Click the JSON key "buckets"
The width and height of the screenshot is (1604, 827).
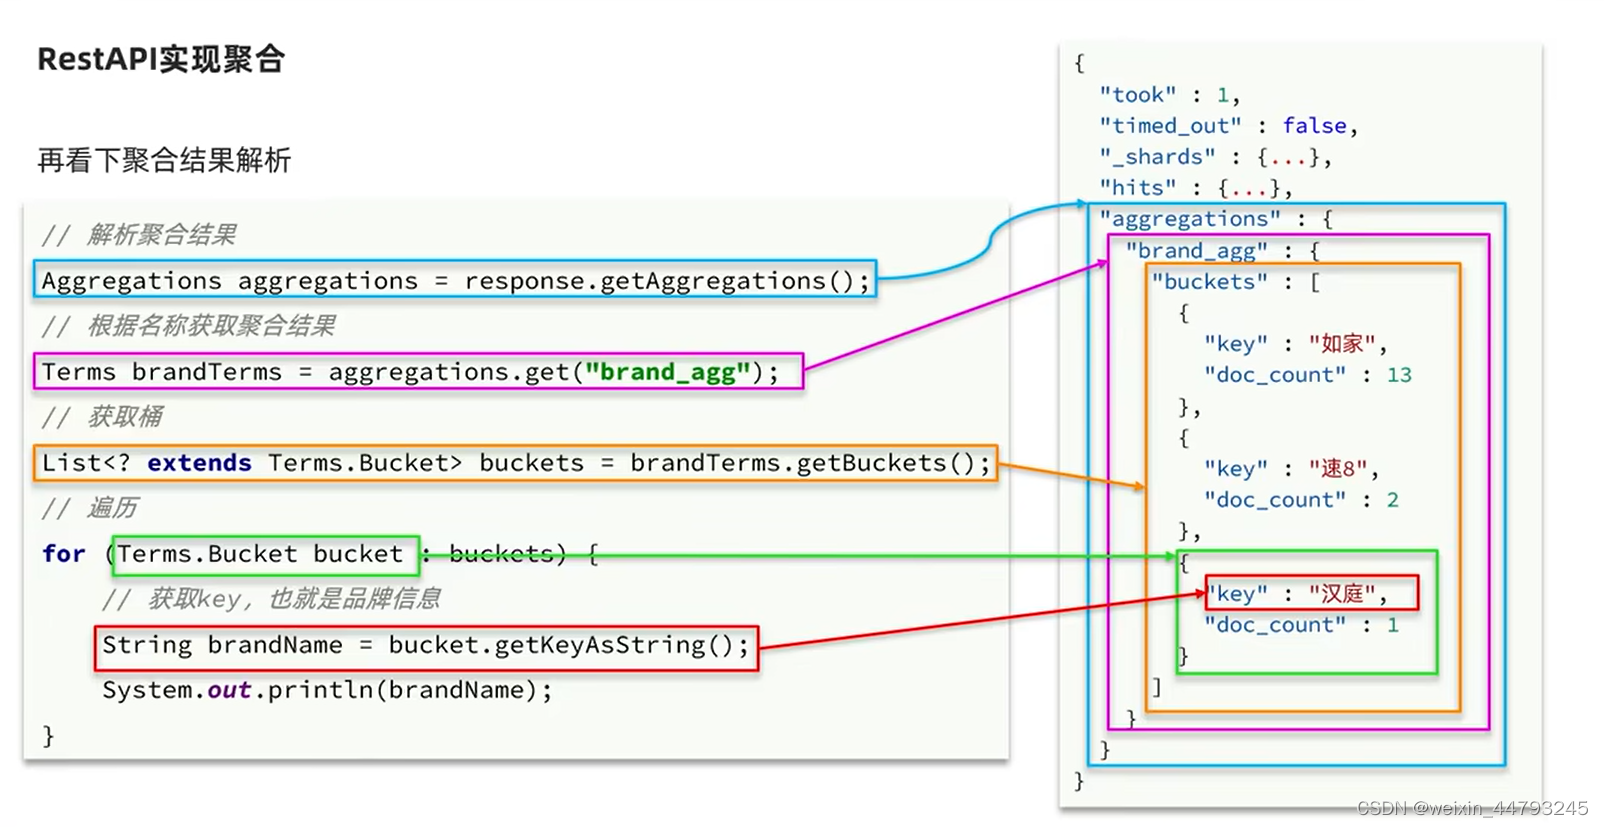click(x=1209, y=282)
